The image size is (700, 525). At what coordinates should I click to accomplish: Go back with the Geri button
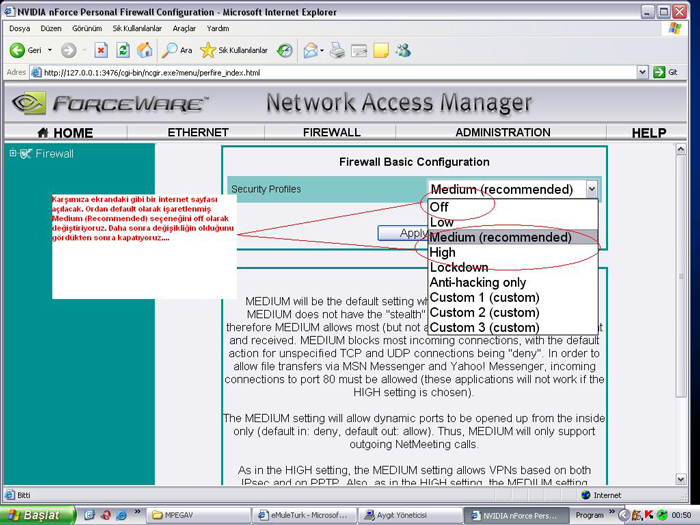pos(25,50)
